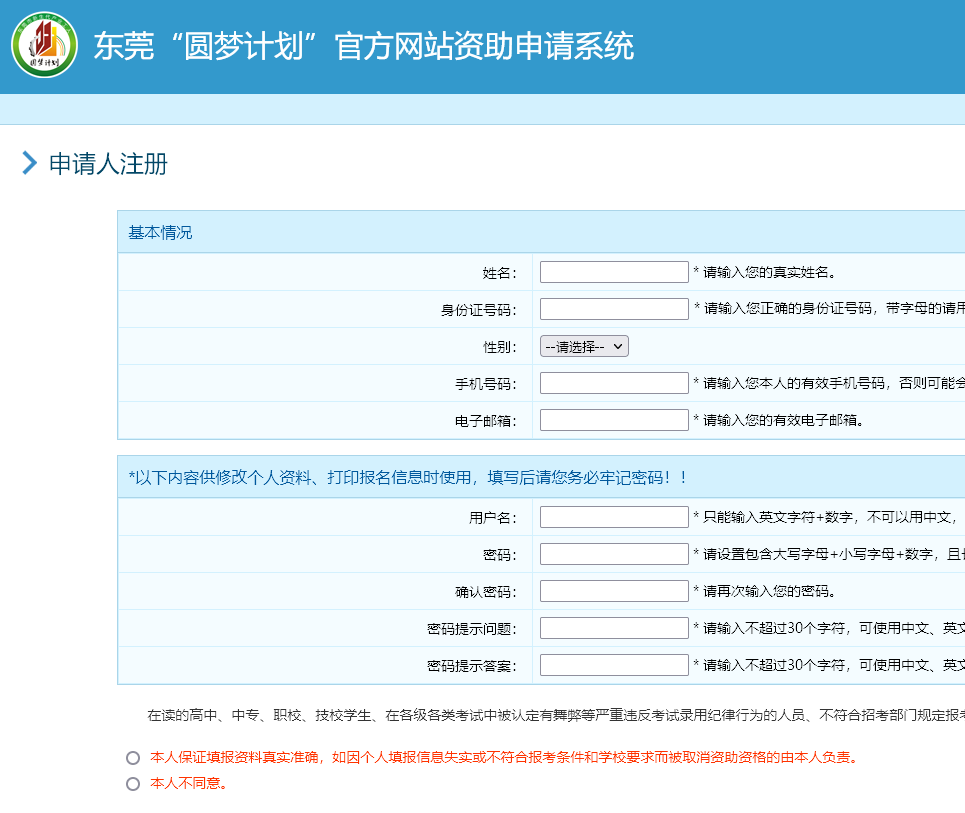Select the 本人不同意 radio button
965x813 pixels.
tap(133, 783)
